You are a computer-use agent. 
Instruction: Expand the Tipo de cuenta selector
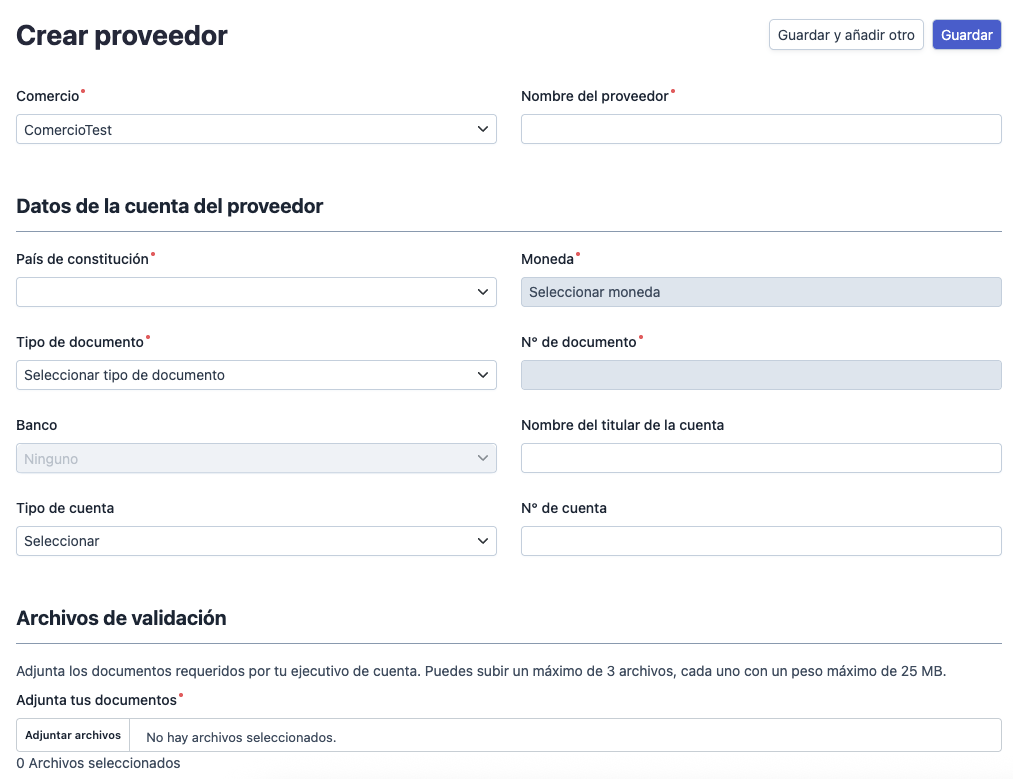point(255,540)
